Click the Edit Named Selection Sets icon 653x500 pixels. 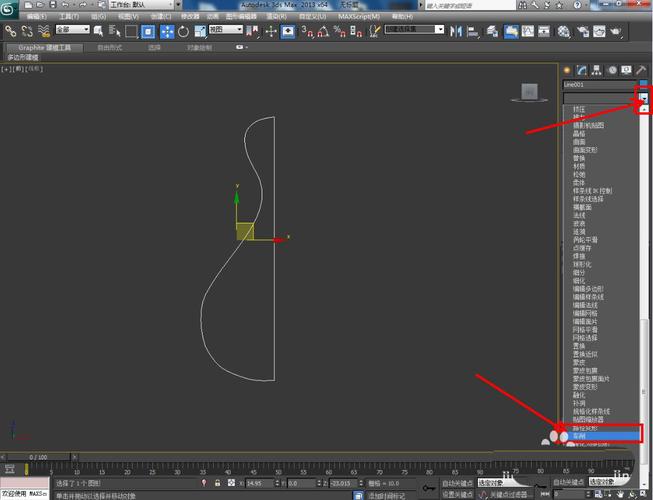coord(375,32)
